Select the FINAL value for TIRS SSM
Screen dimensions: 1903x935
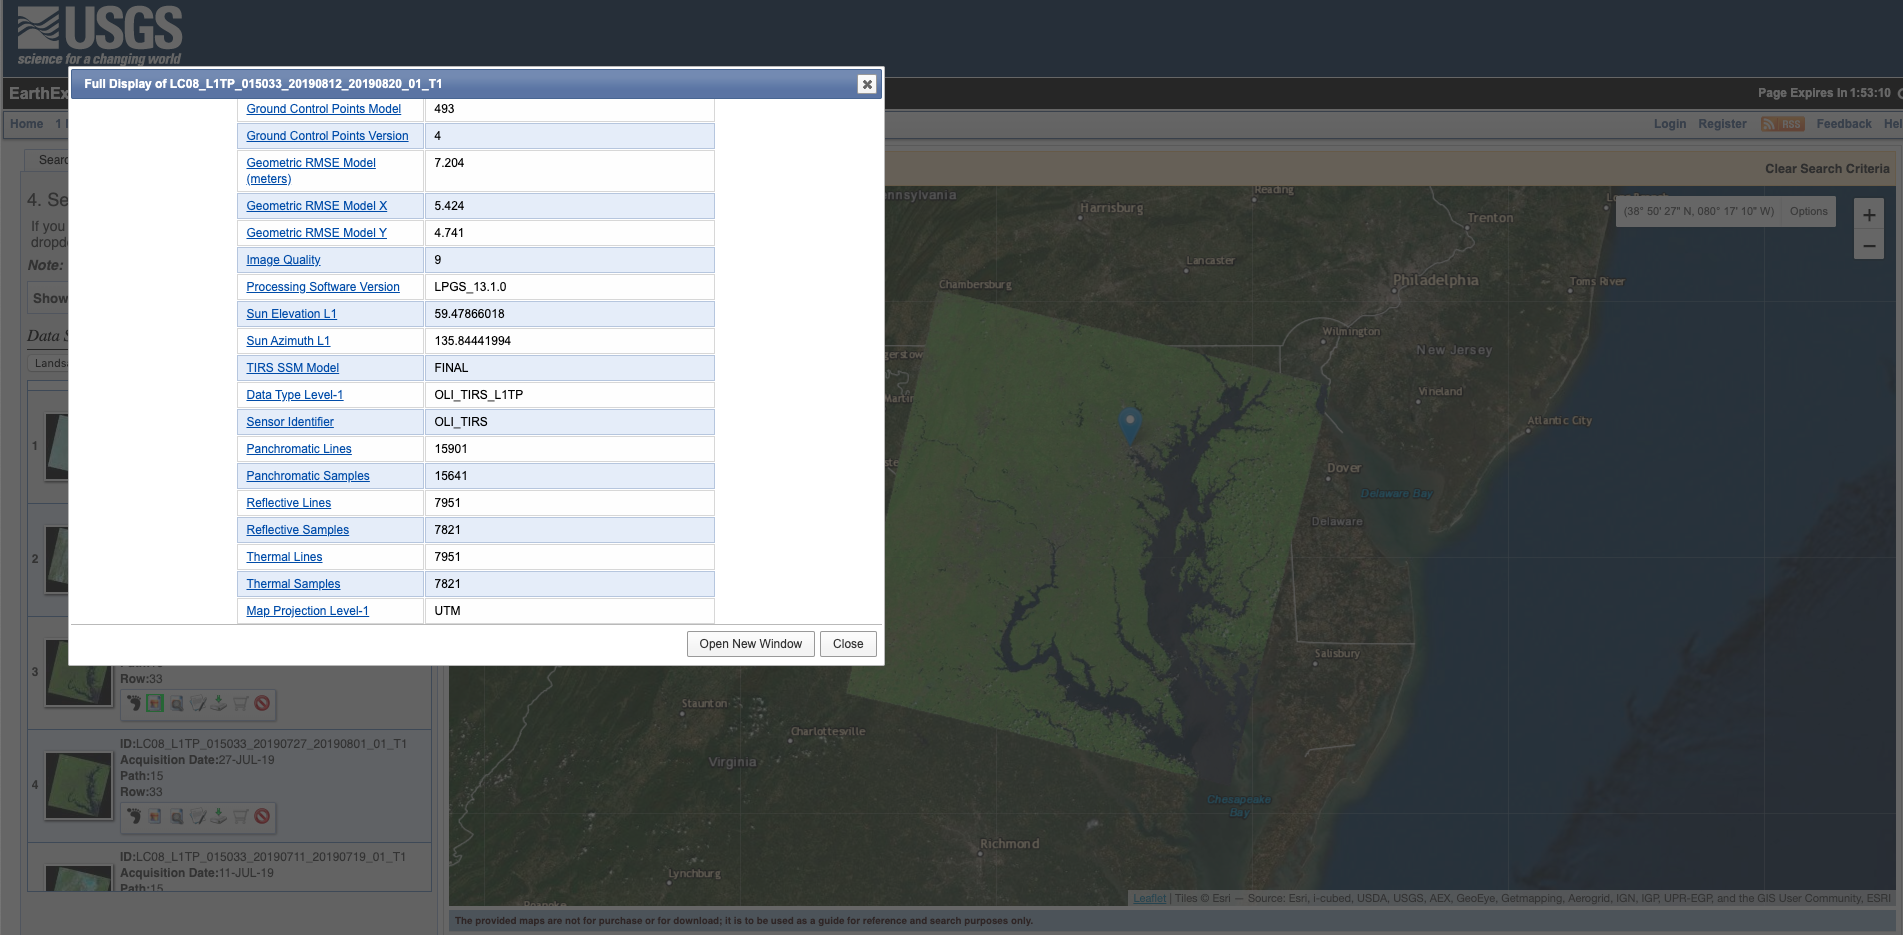click(x=451, y=368)
